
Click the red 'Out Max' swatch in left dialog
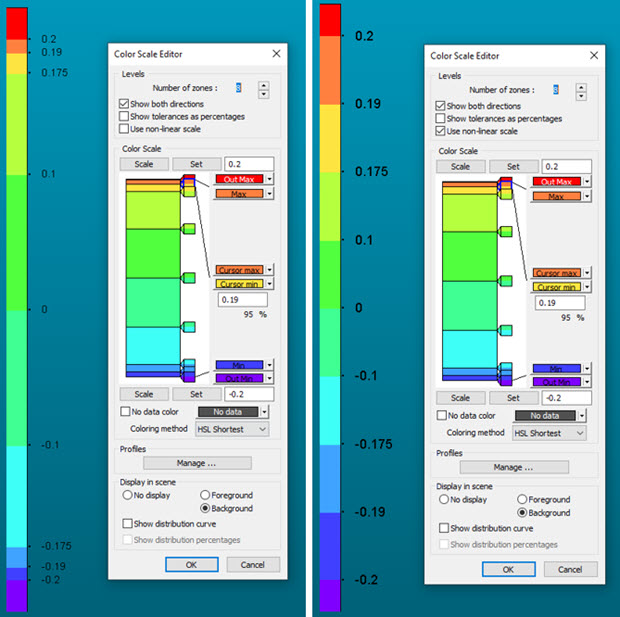click(238, 180)
